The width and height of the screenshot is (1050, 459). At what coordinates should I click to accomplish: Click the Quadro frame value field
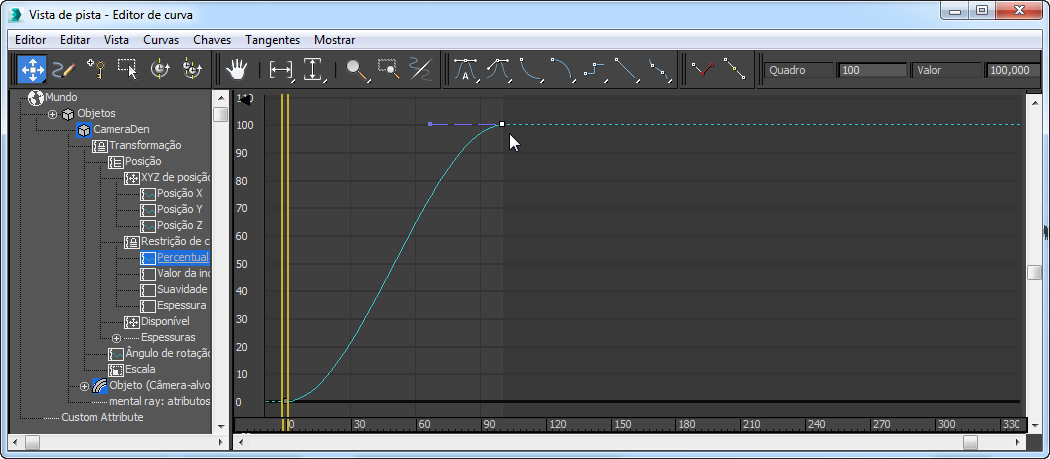pyautogui.click(x=871, y=70)
